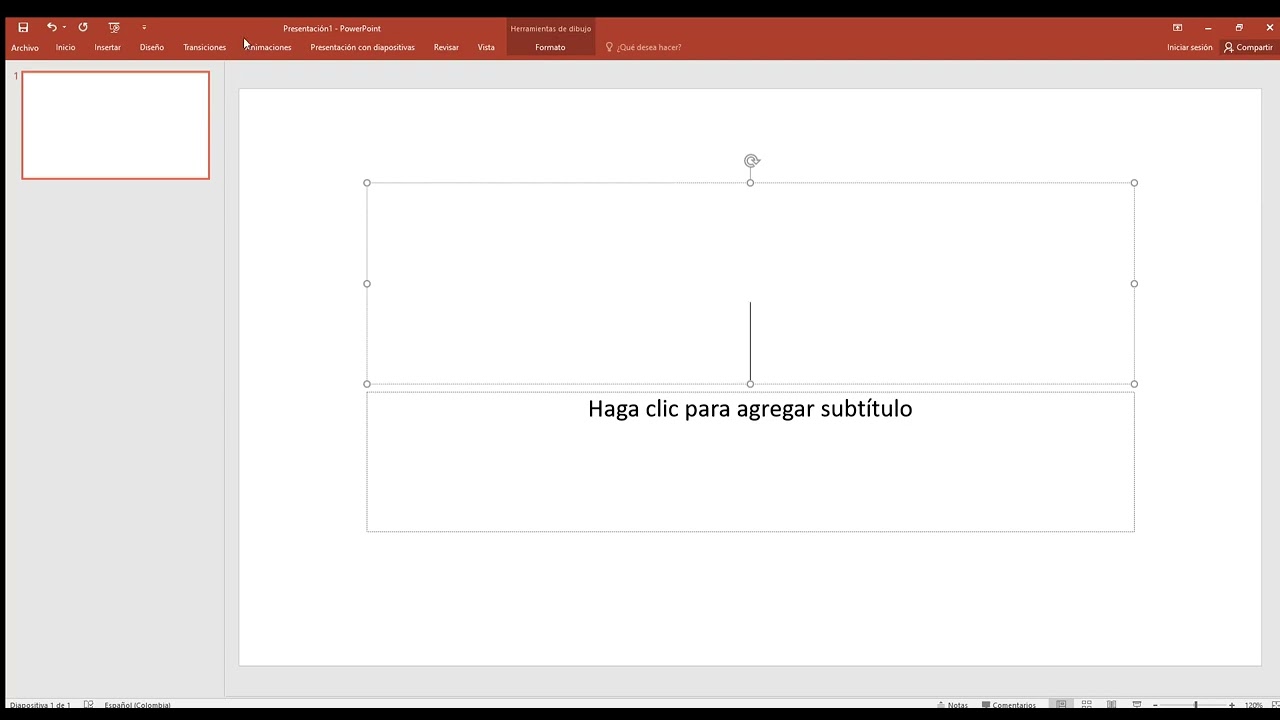Select the Transiciones tab

pyautogui.click(x=205, y=48)
